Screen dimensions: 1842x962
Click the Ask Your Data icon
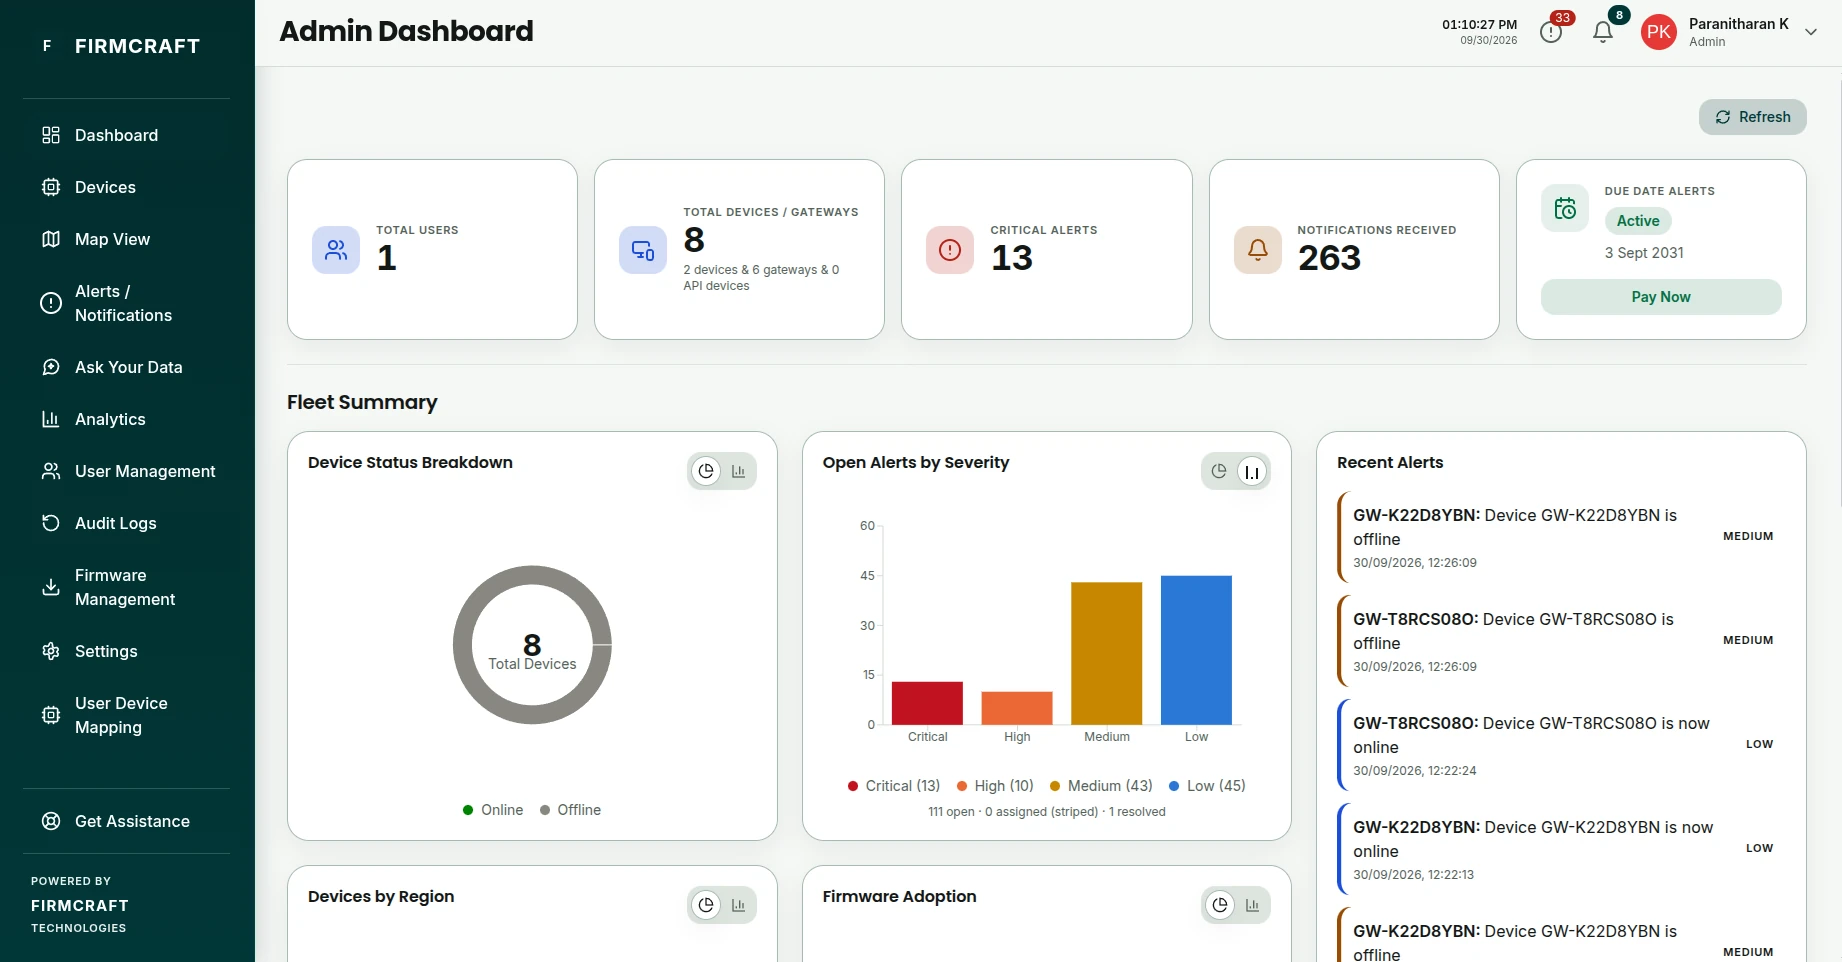51,367
